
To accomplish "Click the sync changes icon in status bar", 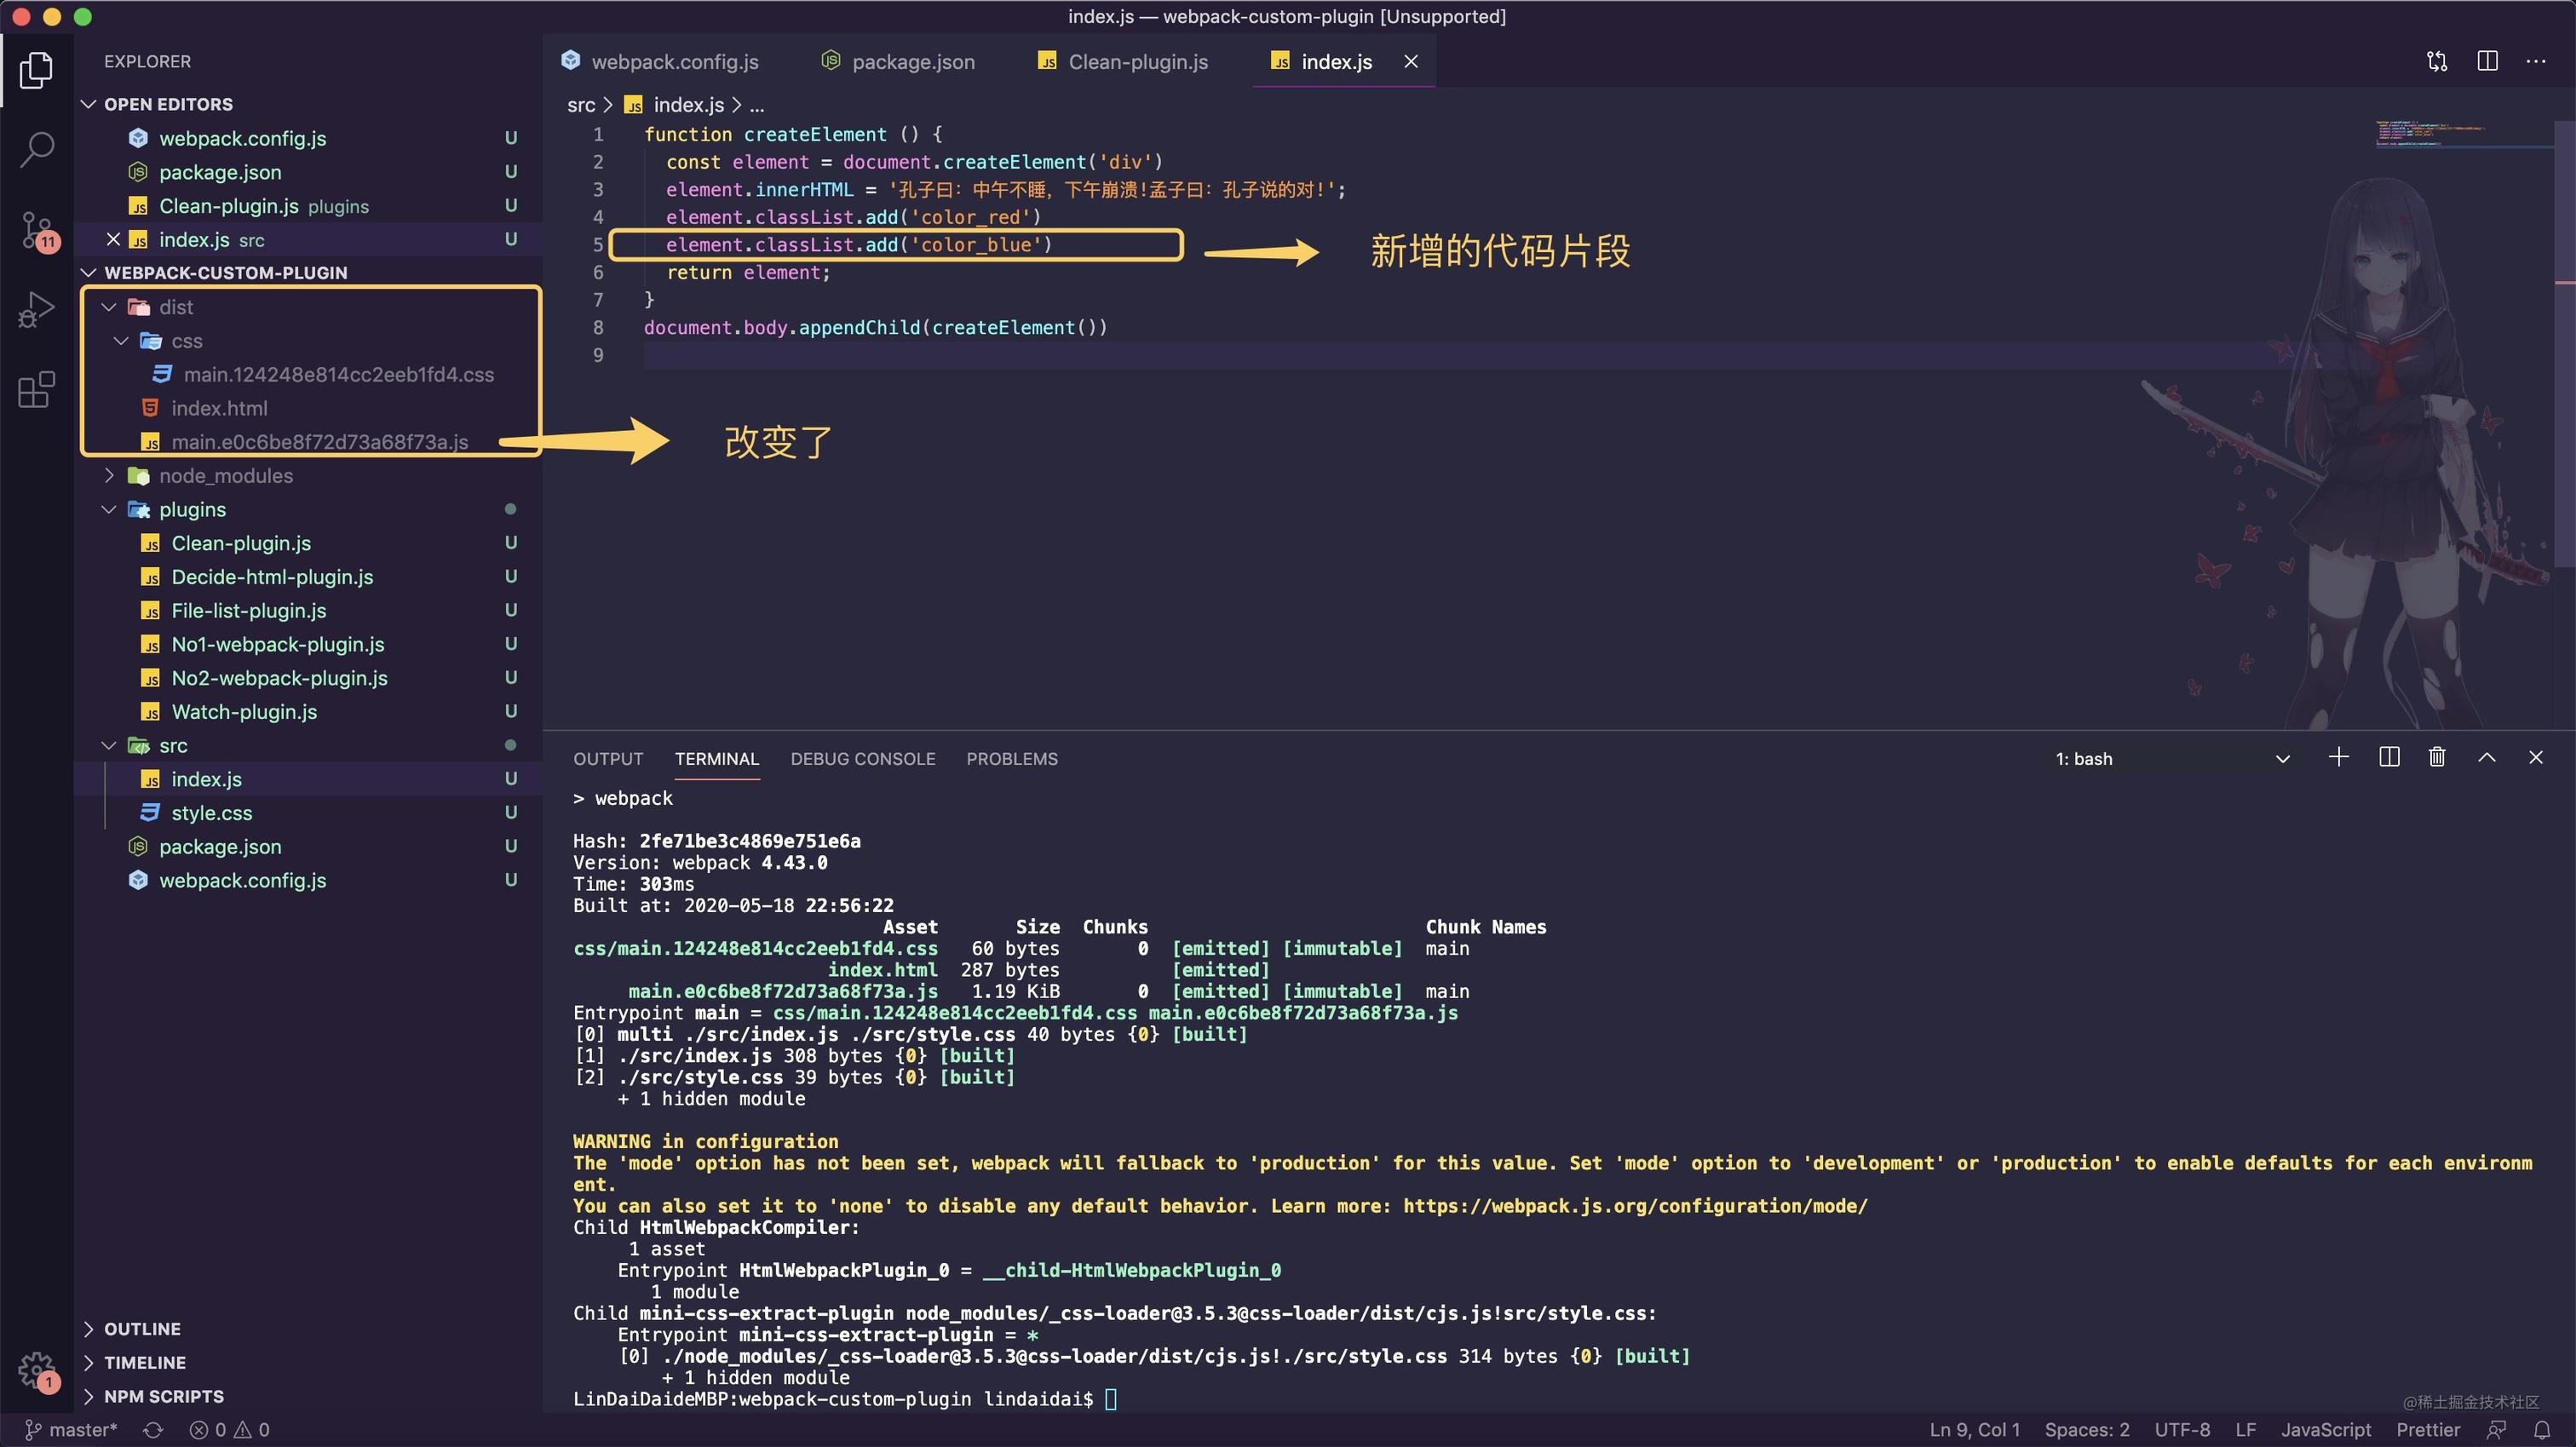I will tap(153, 1430).
